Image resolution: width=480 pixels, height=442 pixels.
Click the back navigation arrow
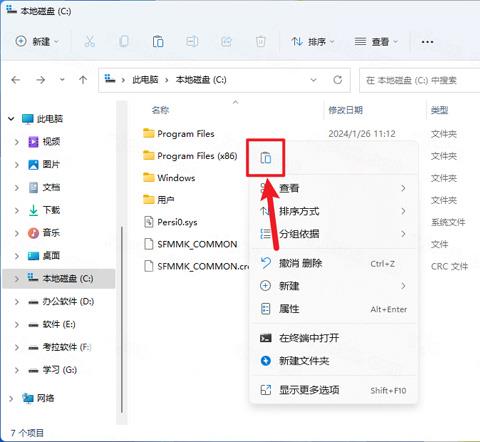pyautogui.click(x=16, y=80)
